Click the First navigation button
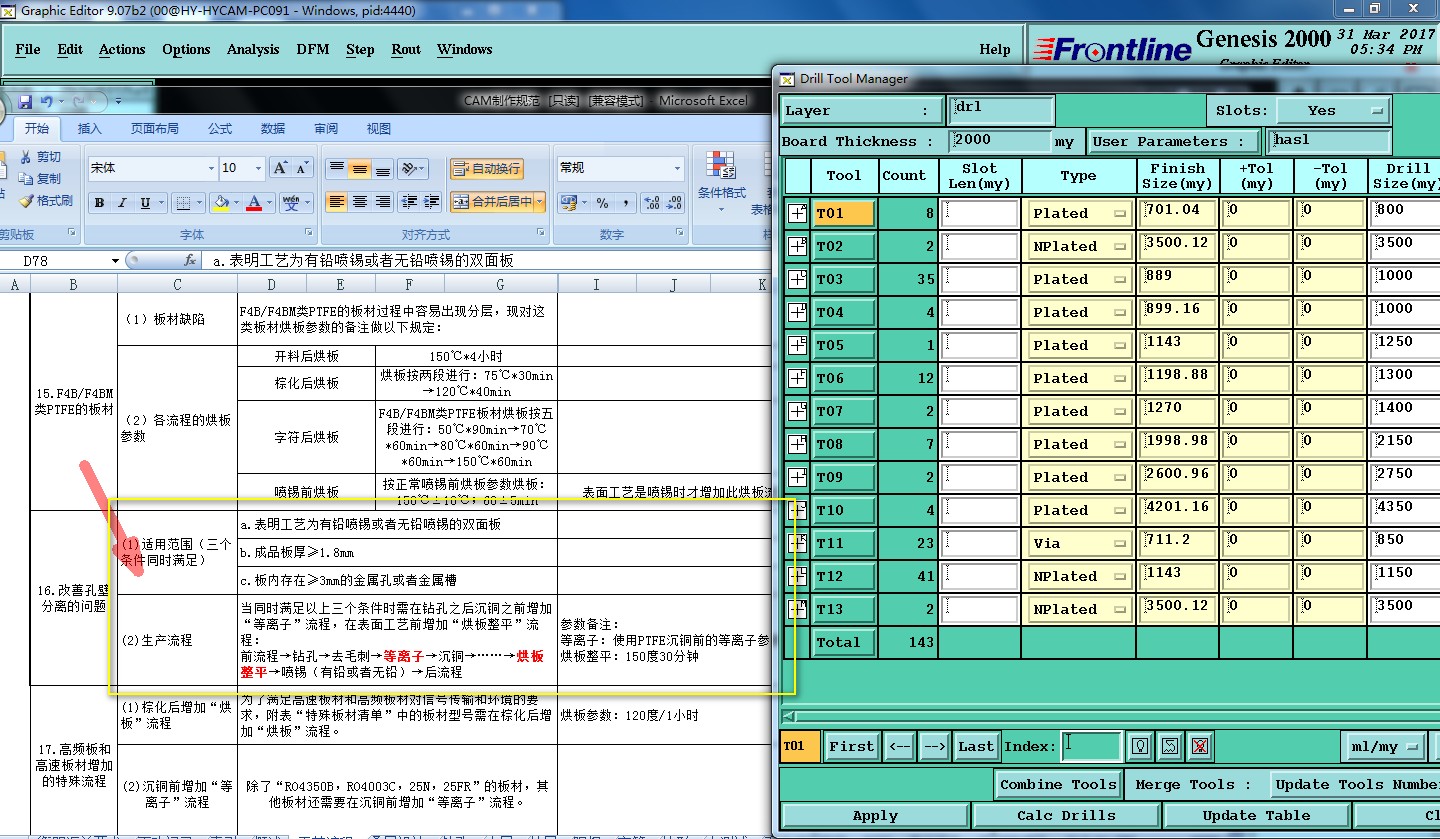This screenshot has height=839, width=1440. [x=852, y=746]
